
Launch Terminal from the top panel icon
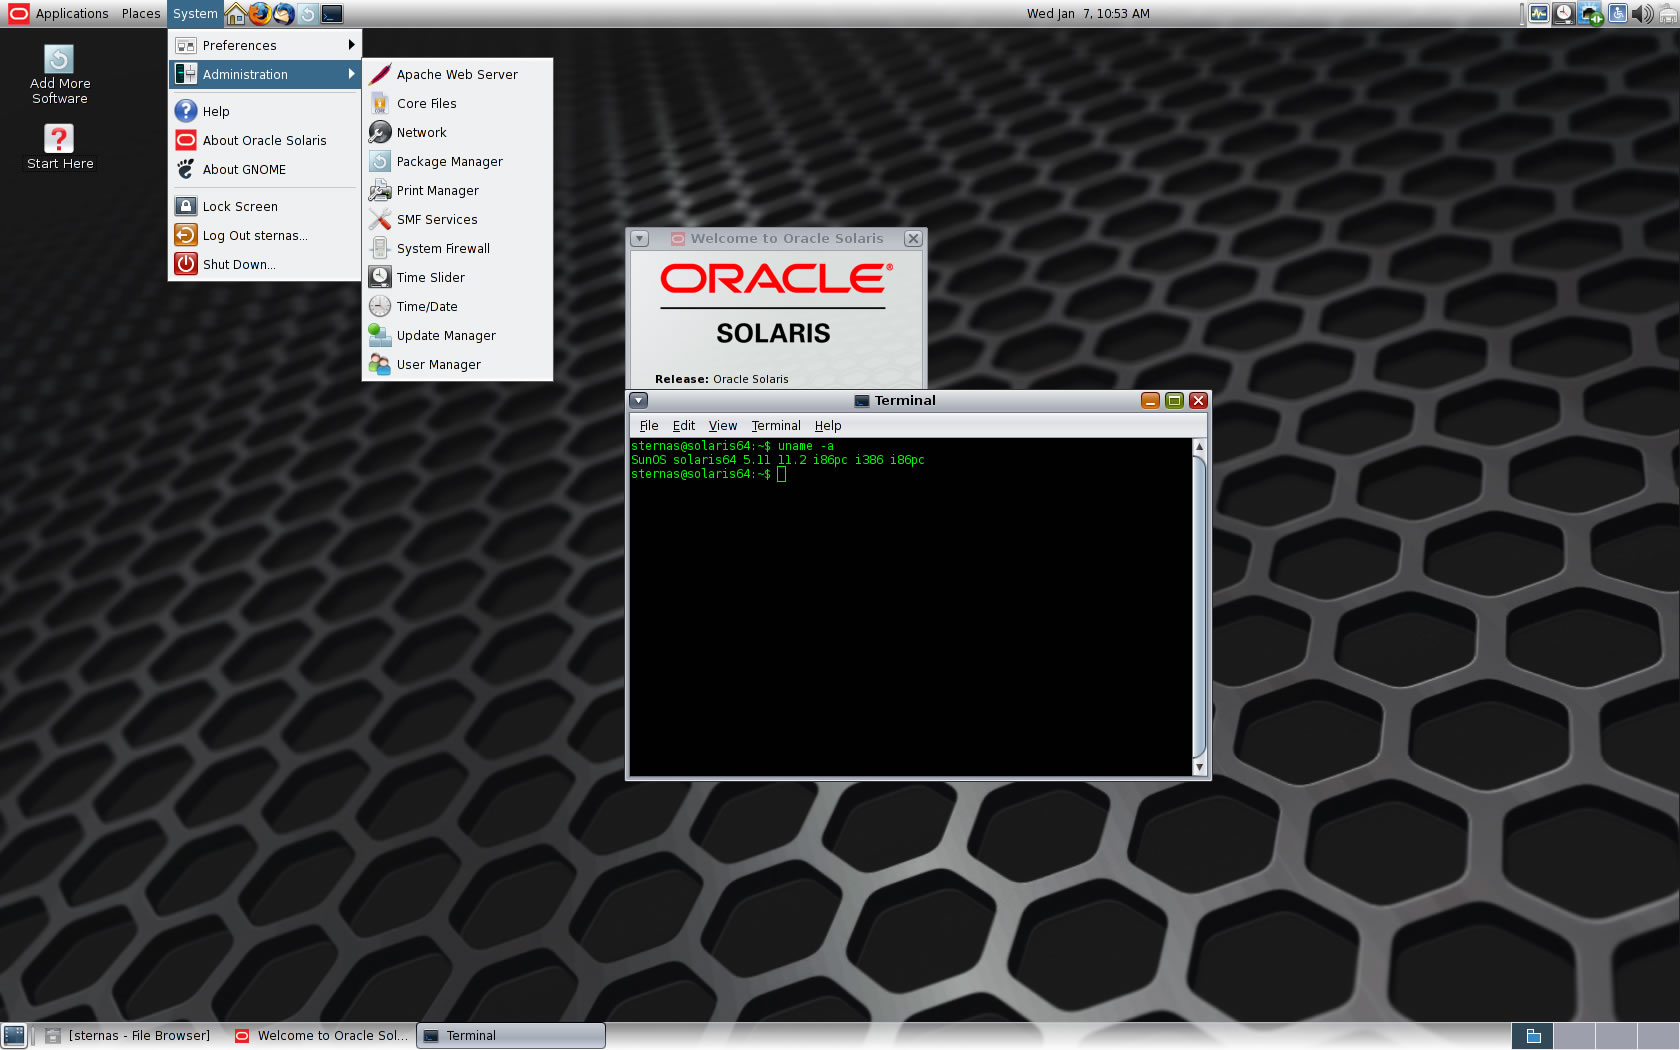click(332, 14)
